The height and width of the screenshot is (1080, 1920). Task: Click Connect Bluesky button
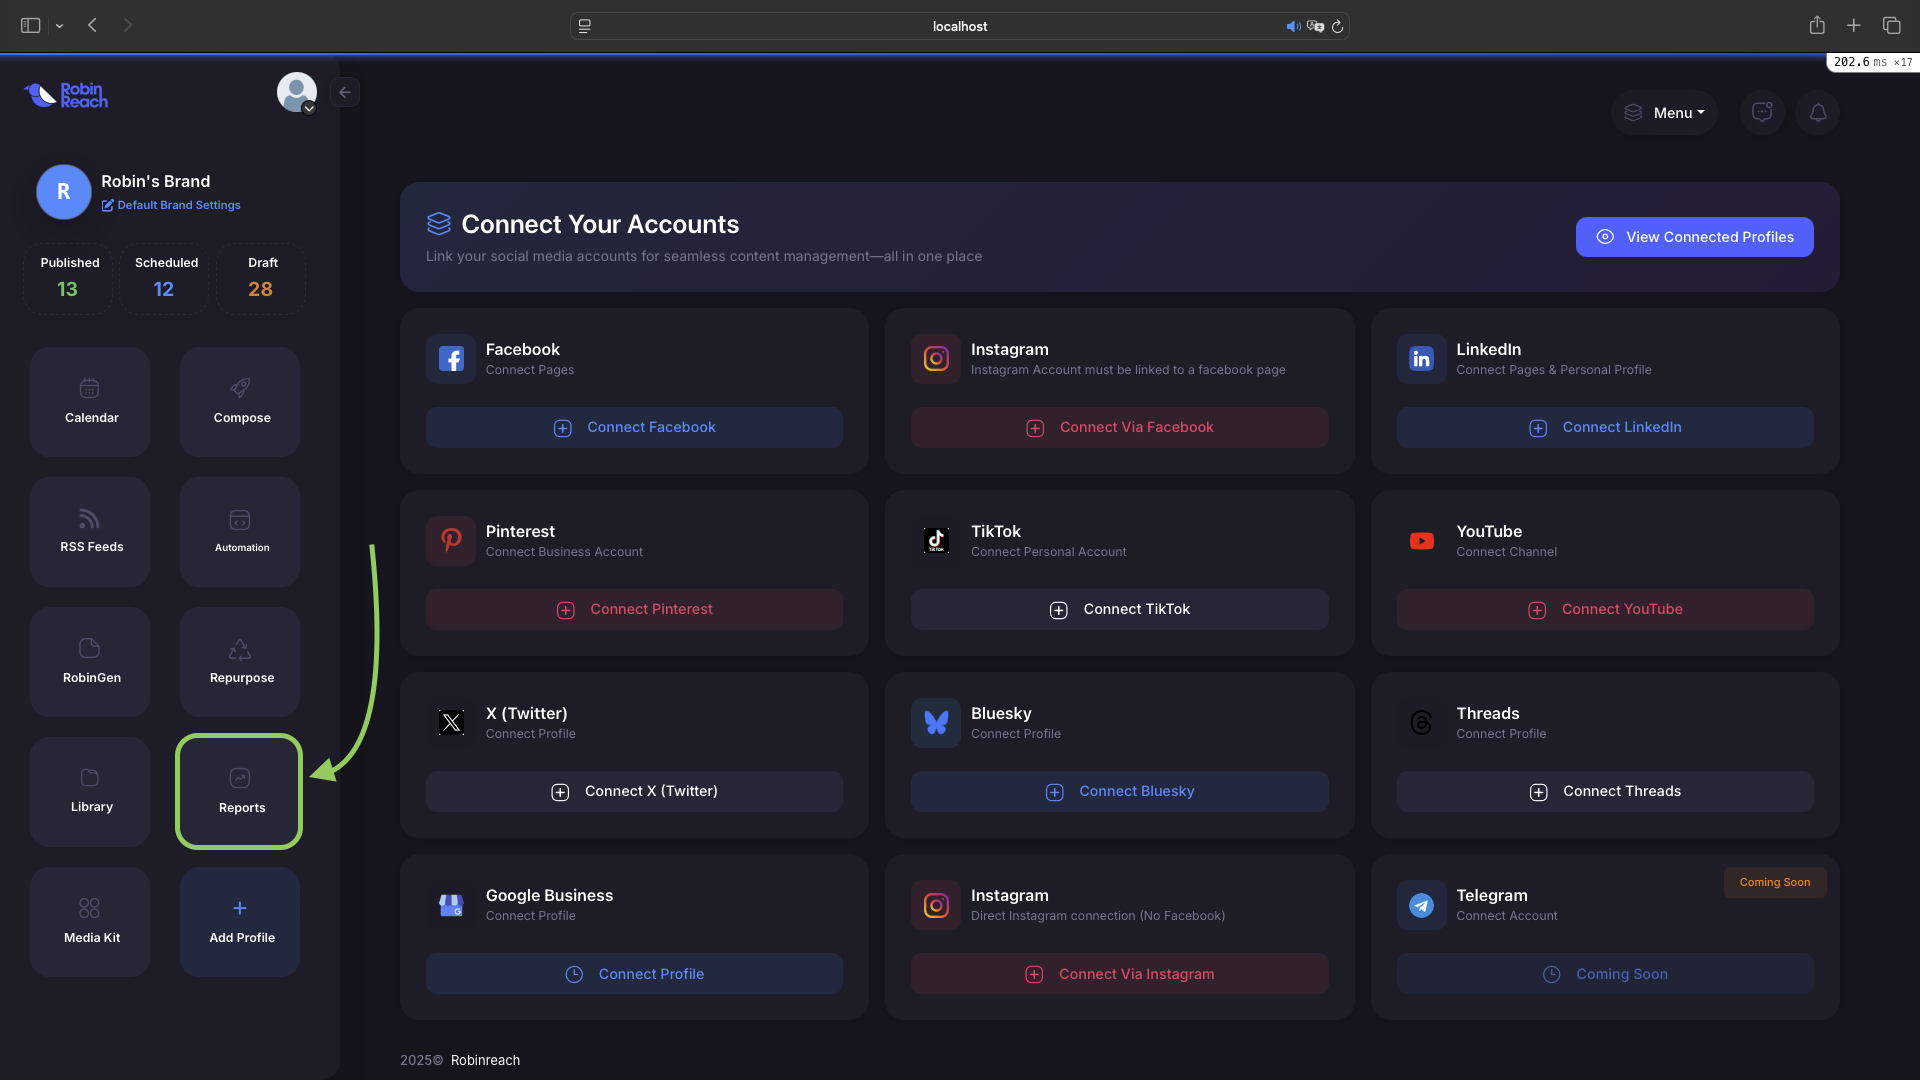[x=1119, y=791]
